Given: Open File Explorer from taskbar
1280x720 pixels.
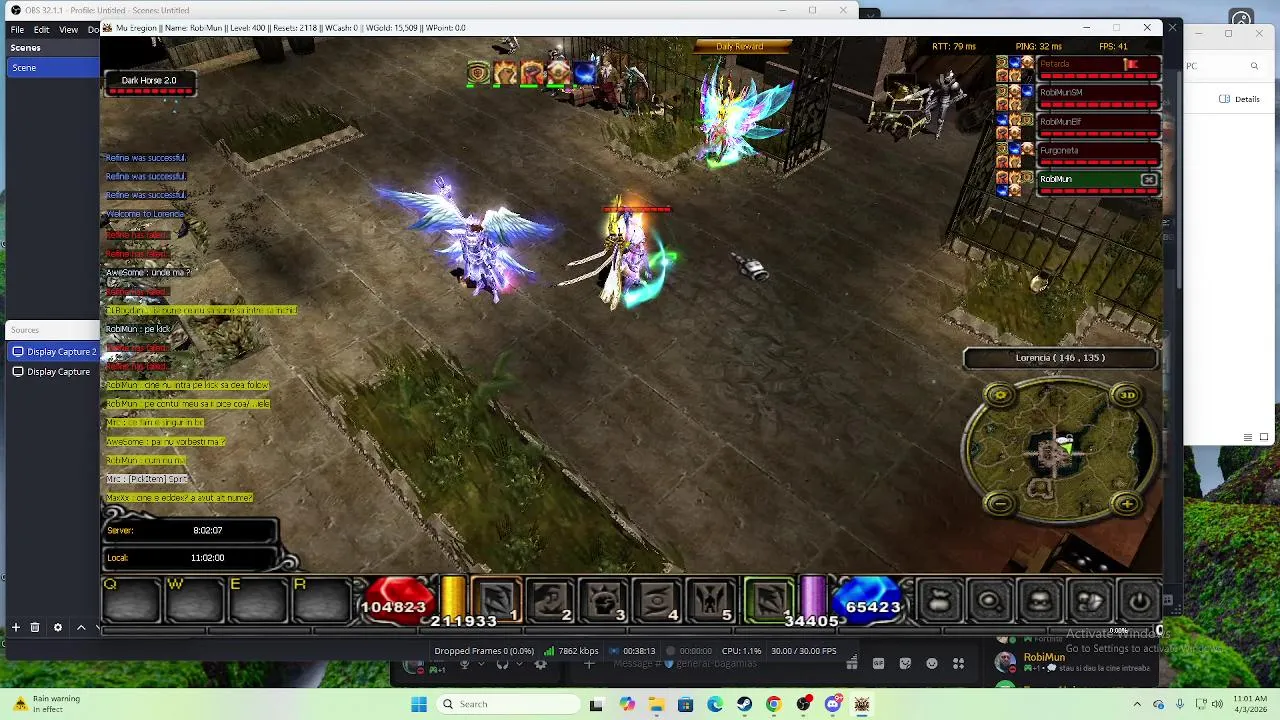Looking at the screenshot, I should click(x=656, y=704).
